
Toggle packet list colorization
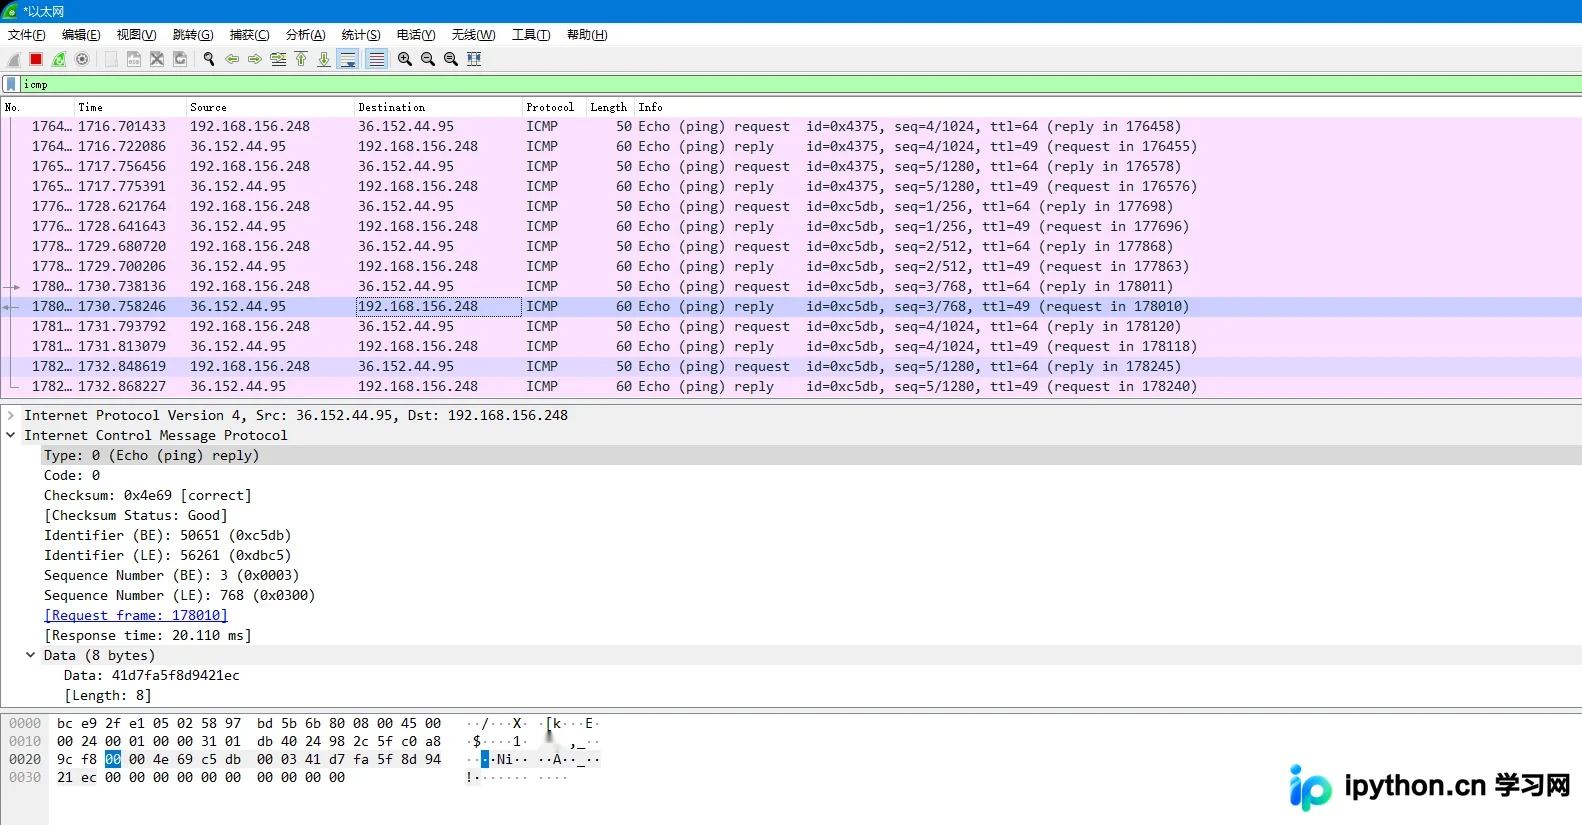pyautogui.click(x=376, y=59)
